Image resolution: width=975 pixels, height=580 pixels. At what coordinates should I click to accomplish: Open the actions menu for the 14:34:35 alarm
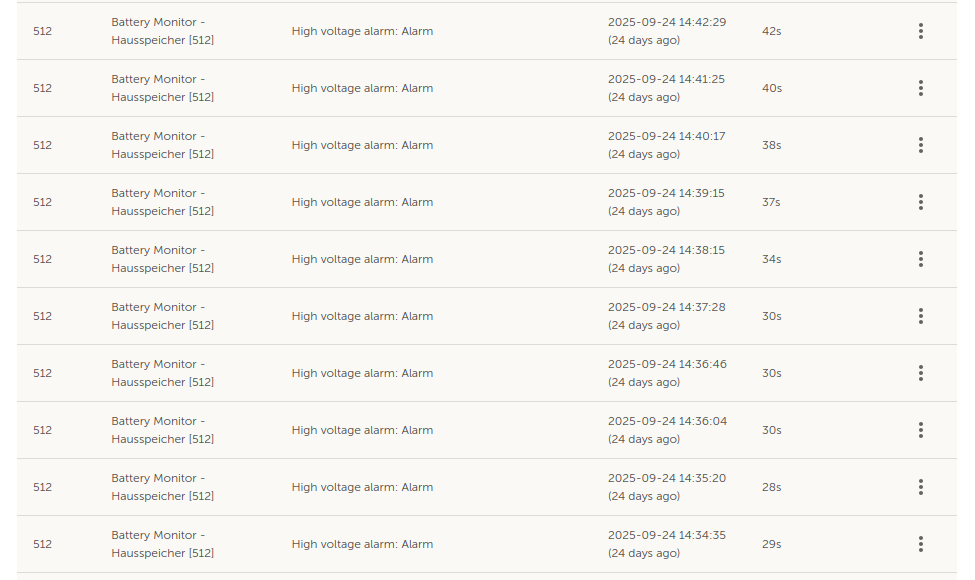click(x=920, y=544)
